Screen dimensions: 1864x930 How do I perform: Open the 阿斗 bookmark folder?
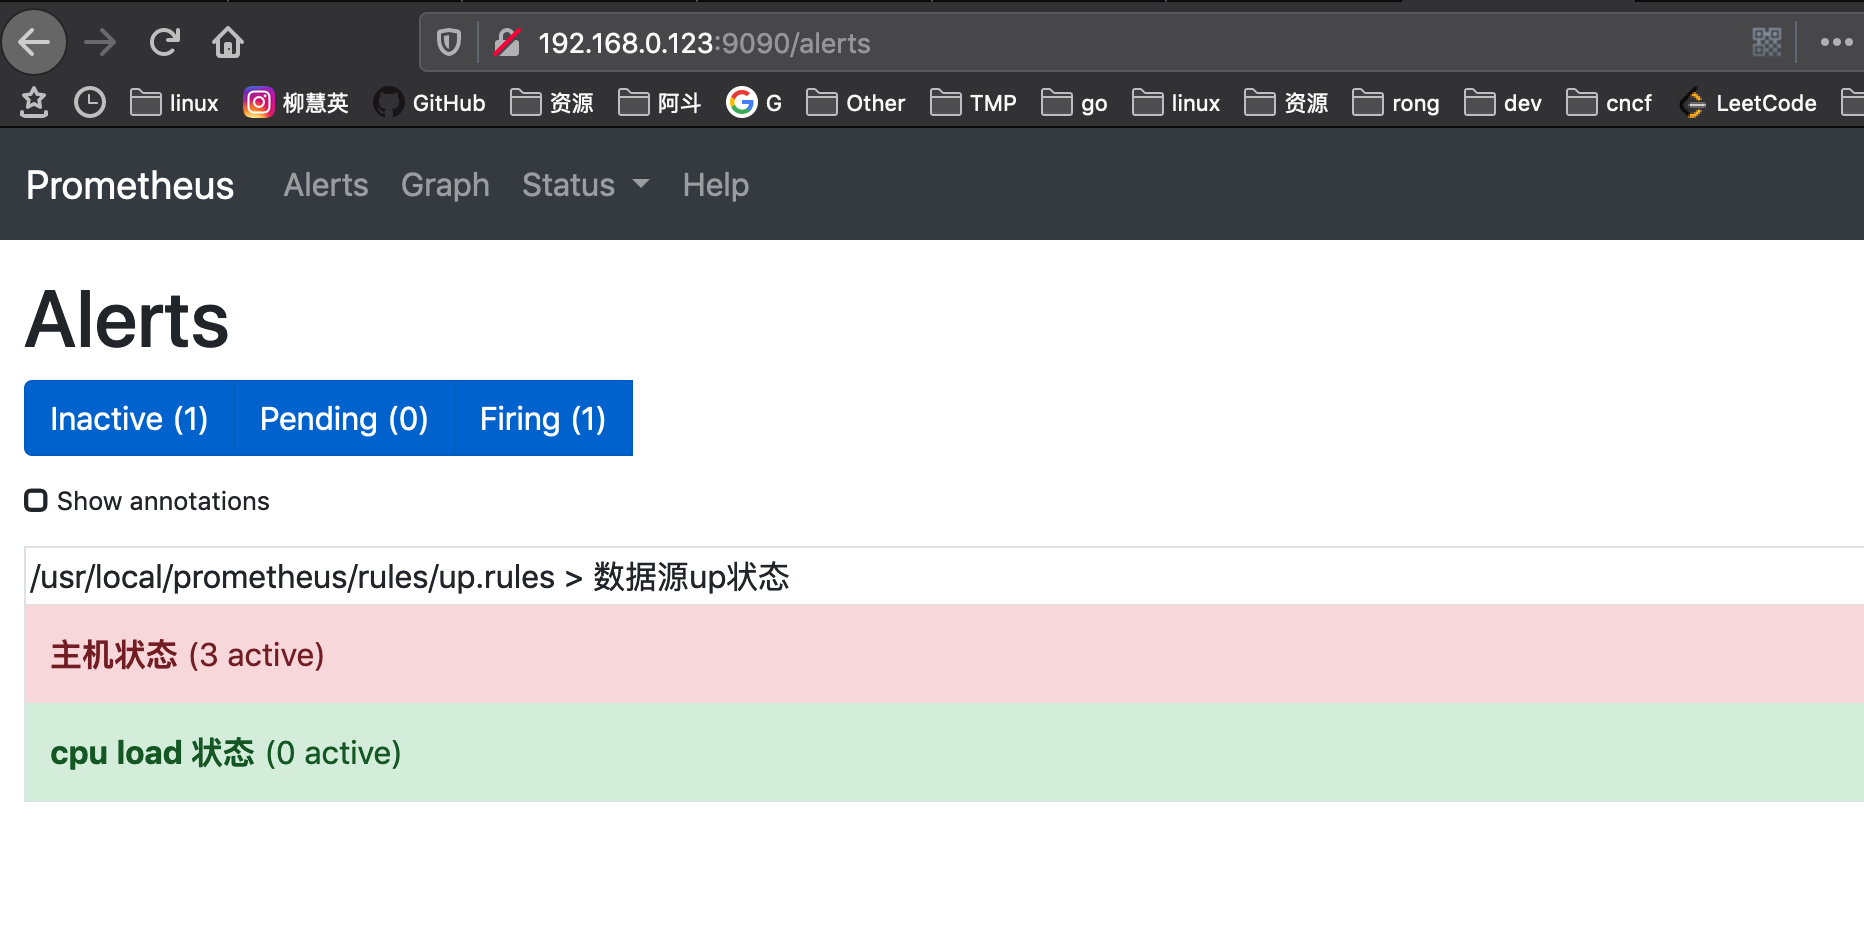[660, 102]
